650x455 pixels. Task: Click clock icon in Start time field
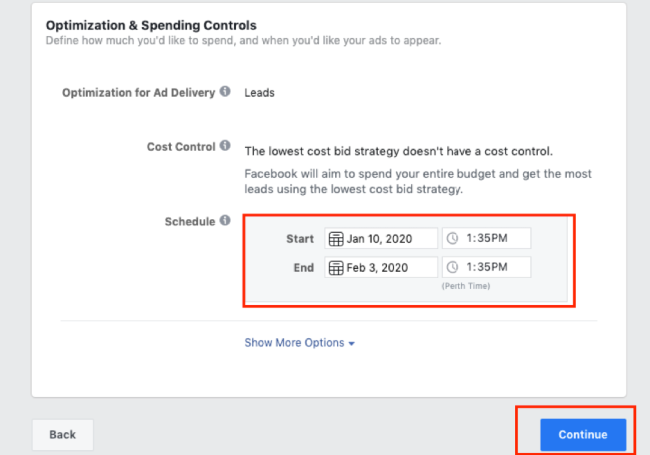point(452,238)
